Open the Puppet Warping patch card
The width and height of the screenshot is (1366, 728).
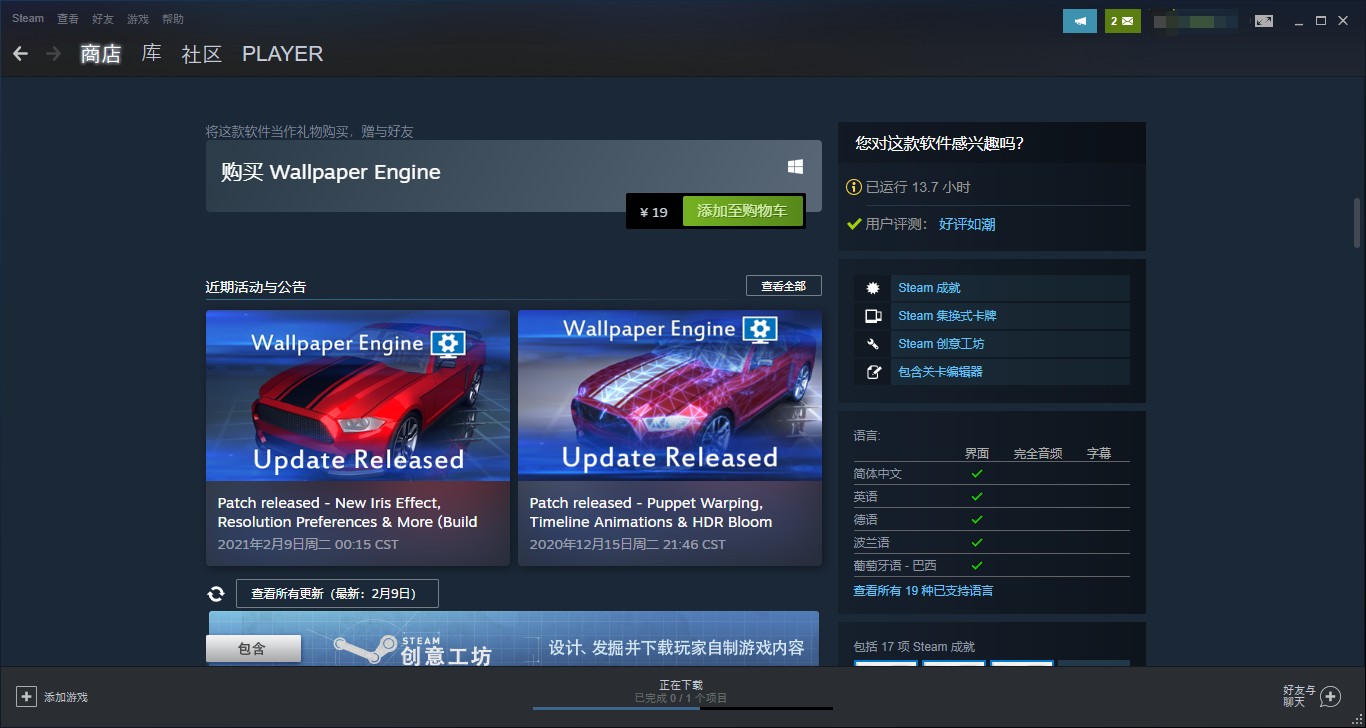670,438
